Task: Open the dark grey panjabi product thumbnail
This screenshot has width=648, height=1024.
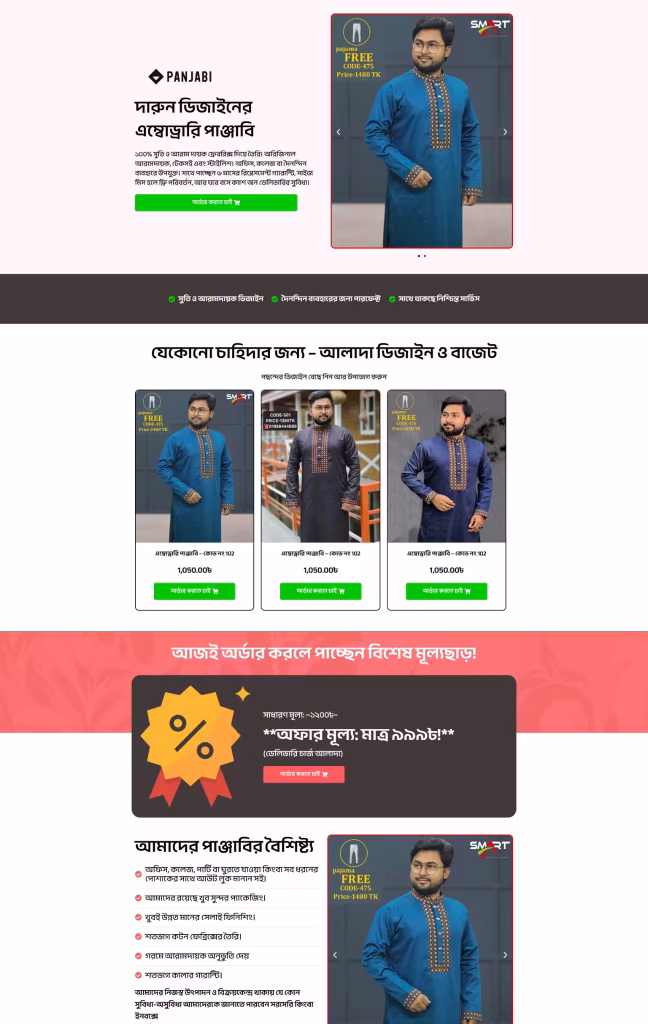Action: pyautogui.click(x=321, y=466)
